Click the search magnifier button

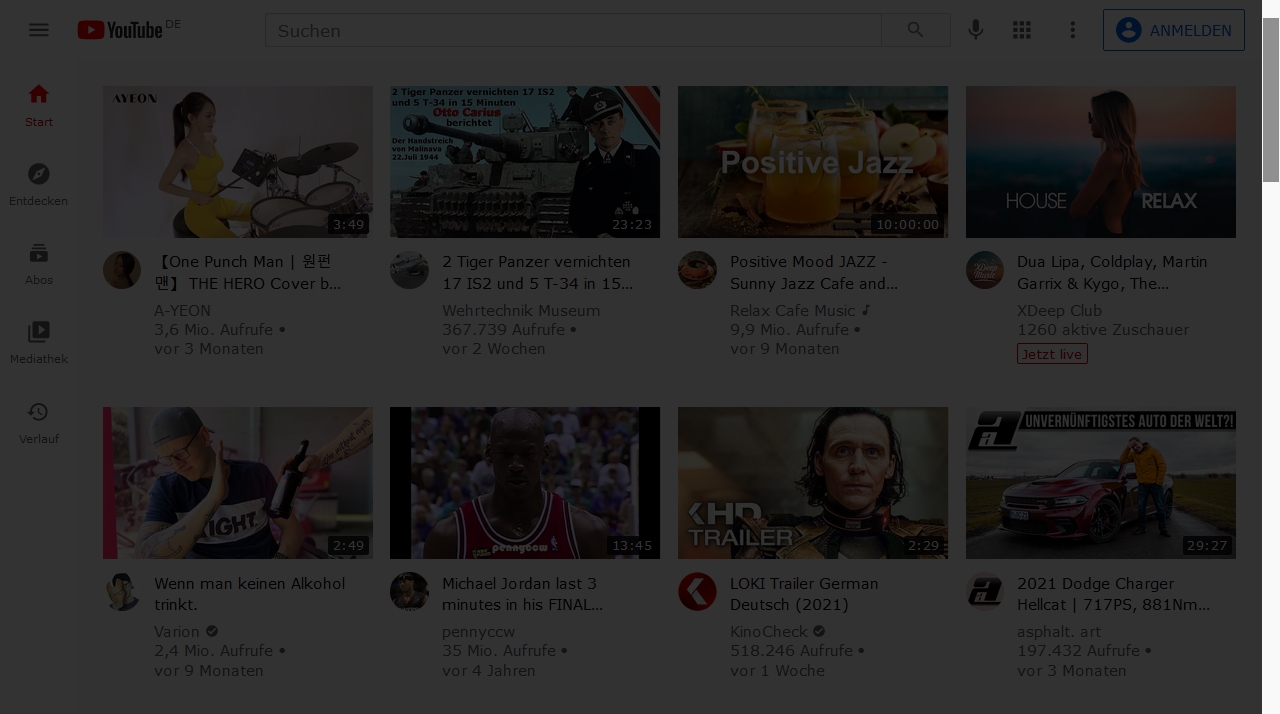[916, 30]
